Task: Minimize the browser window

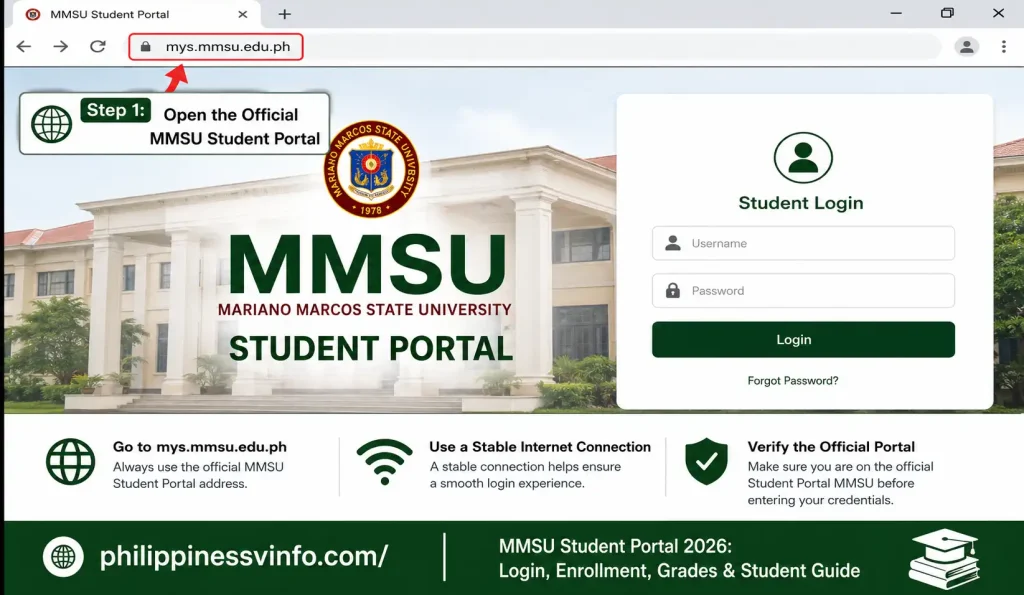Action: coord(896,13)
